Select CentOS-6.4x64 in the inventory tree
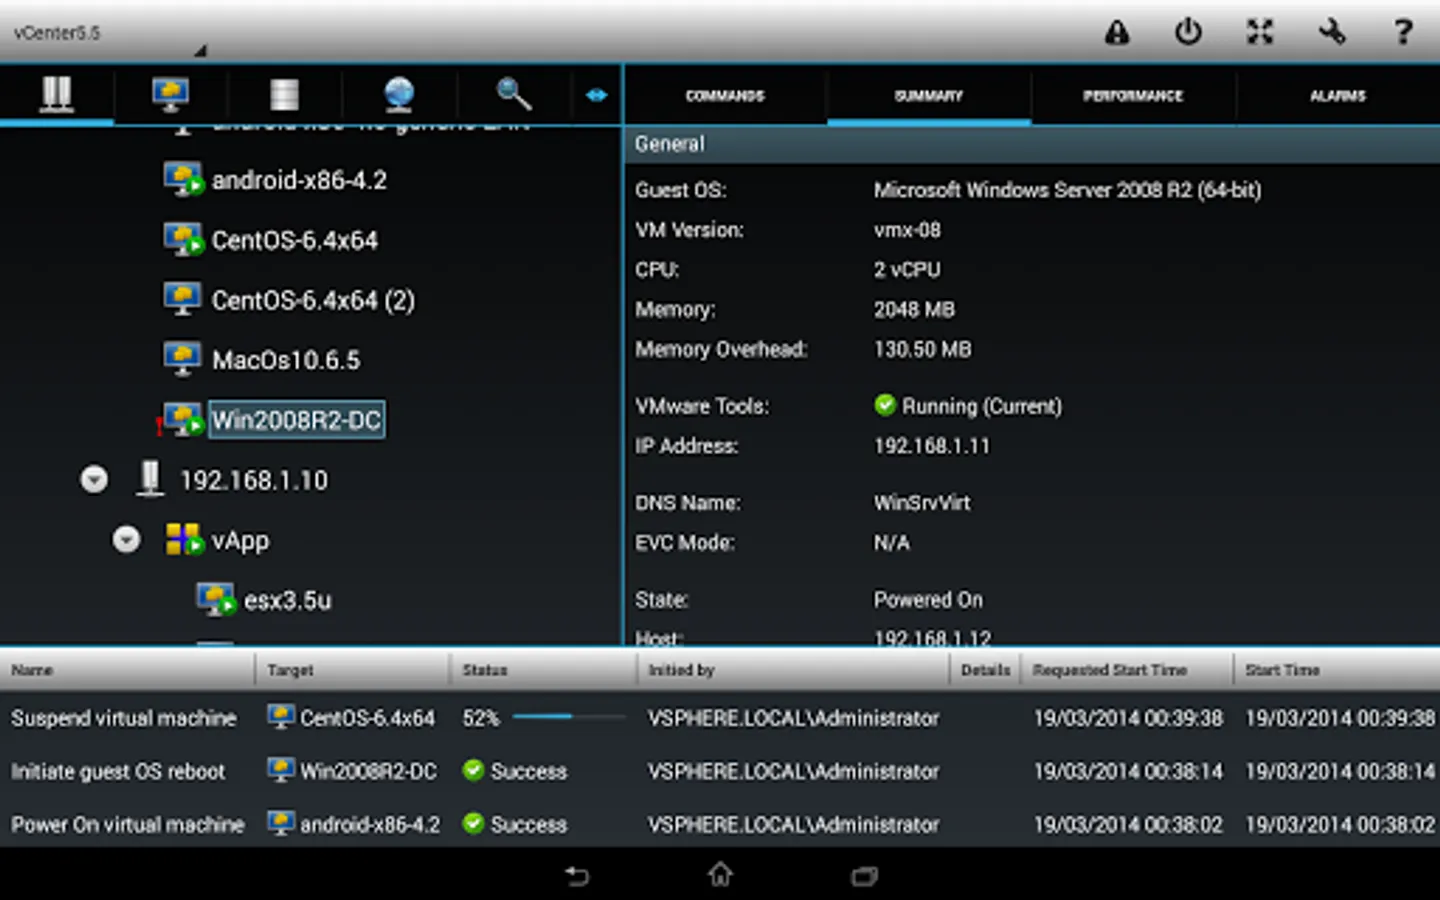The width and height of the screenshot is (1440, 900). click(x=295, y=240)
